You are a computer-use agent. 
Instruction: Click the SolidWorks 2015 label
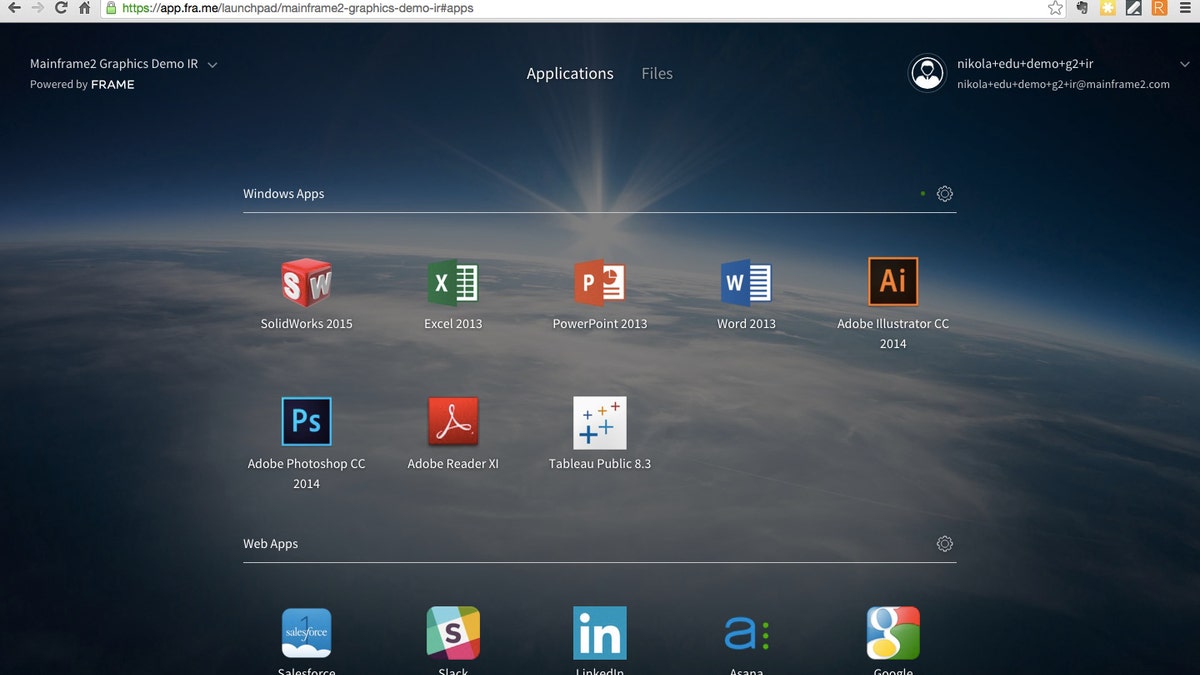pyautogui.click(x=306, y=324)
